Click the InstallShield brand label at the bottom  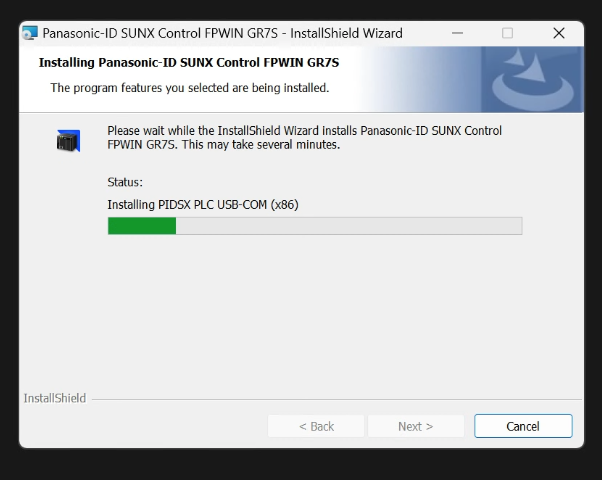pyautogui.click(x=55, y=398)
